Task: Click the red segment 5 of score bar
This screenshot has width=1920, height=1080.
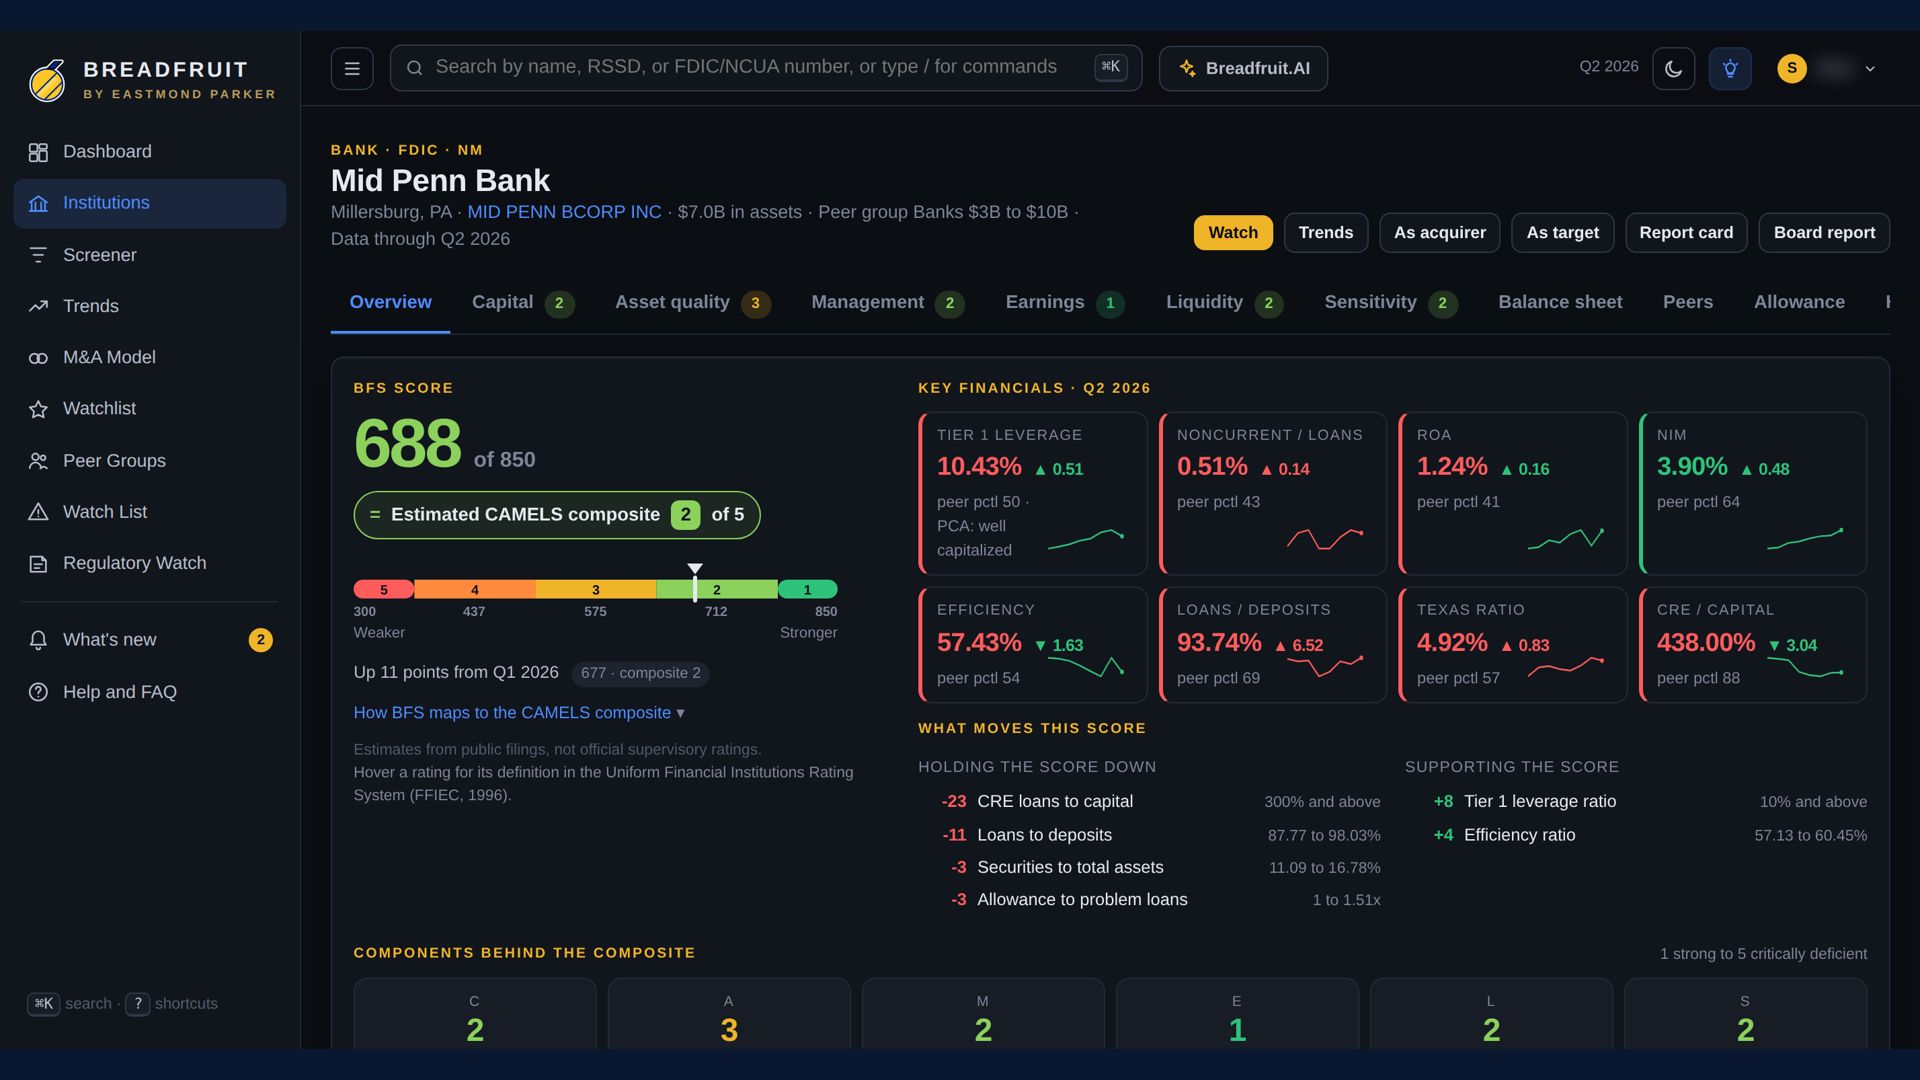Action: [384, 590]
